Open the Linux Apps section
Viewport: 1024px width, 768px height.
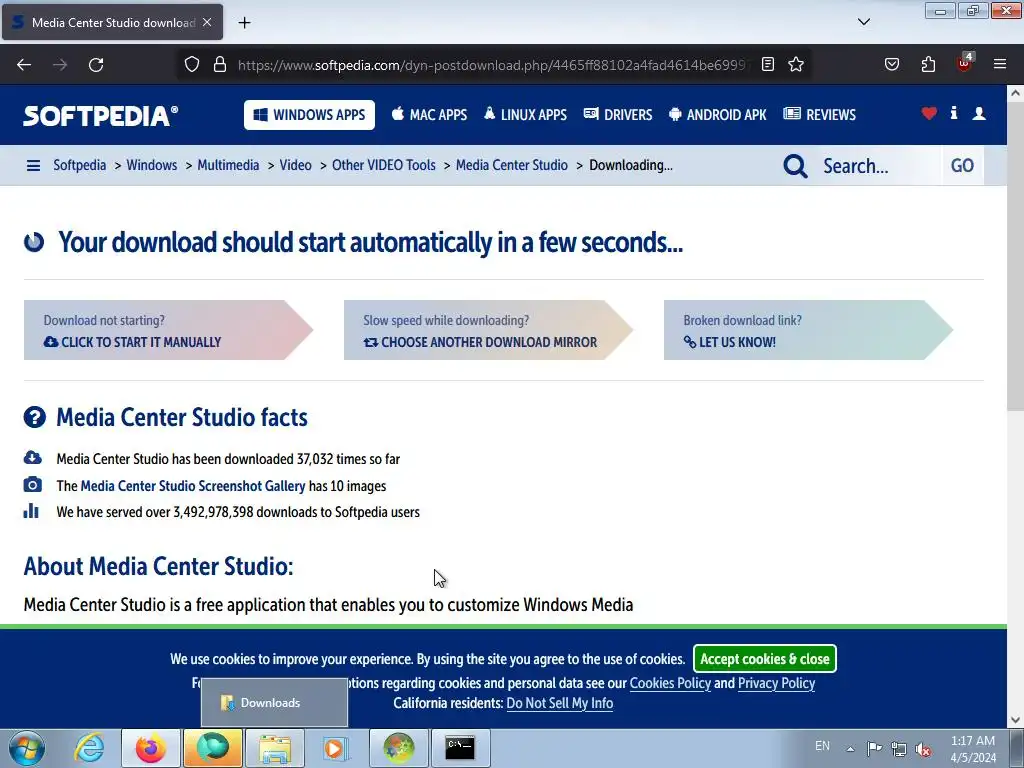525,115
